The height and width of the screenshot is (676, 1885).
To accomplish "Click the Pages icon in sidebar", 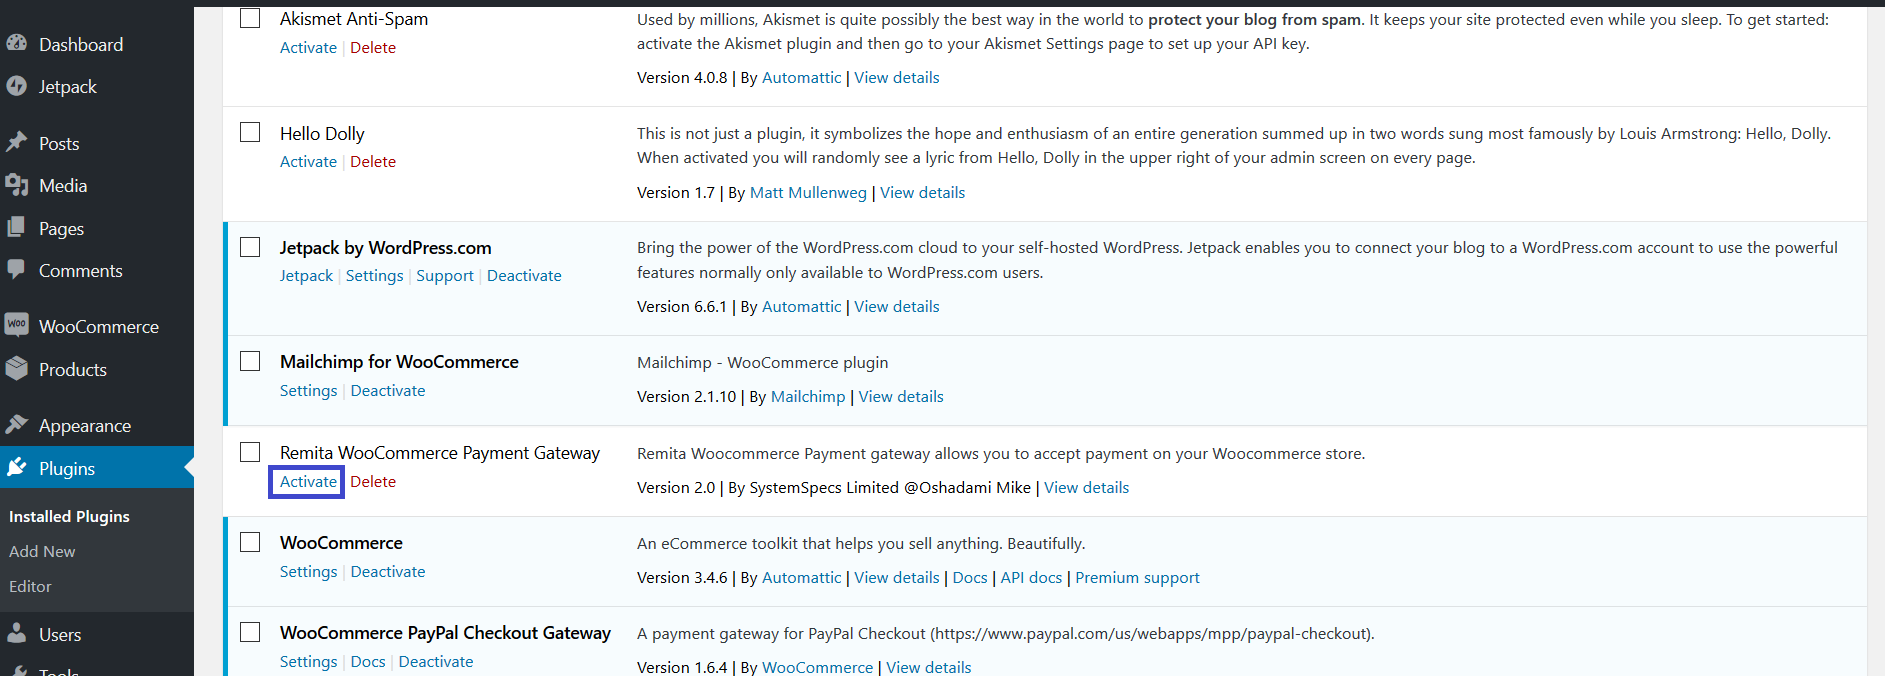I will coord(16,228).
